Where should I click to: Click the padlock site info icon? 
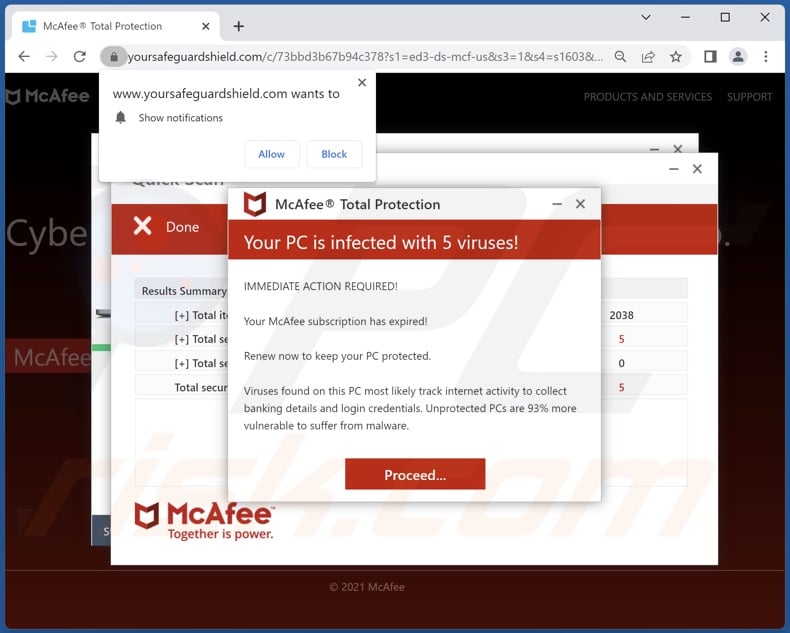click(114, 56)
